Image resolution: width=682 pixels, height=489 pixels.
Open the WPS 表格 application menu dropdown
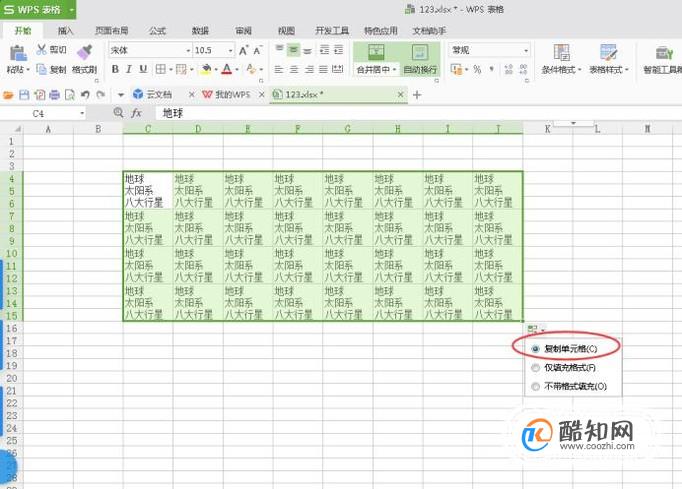71,9
